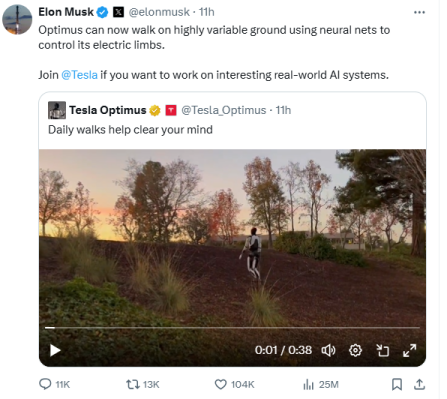Repost the tweet using the 13K retweet icon
This screenshot has width=447, height=399.
[132, 384]
